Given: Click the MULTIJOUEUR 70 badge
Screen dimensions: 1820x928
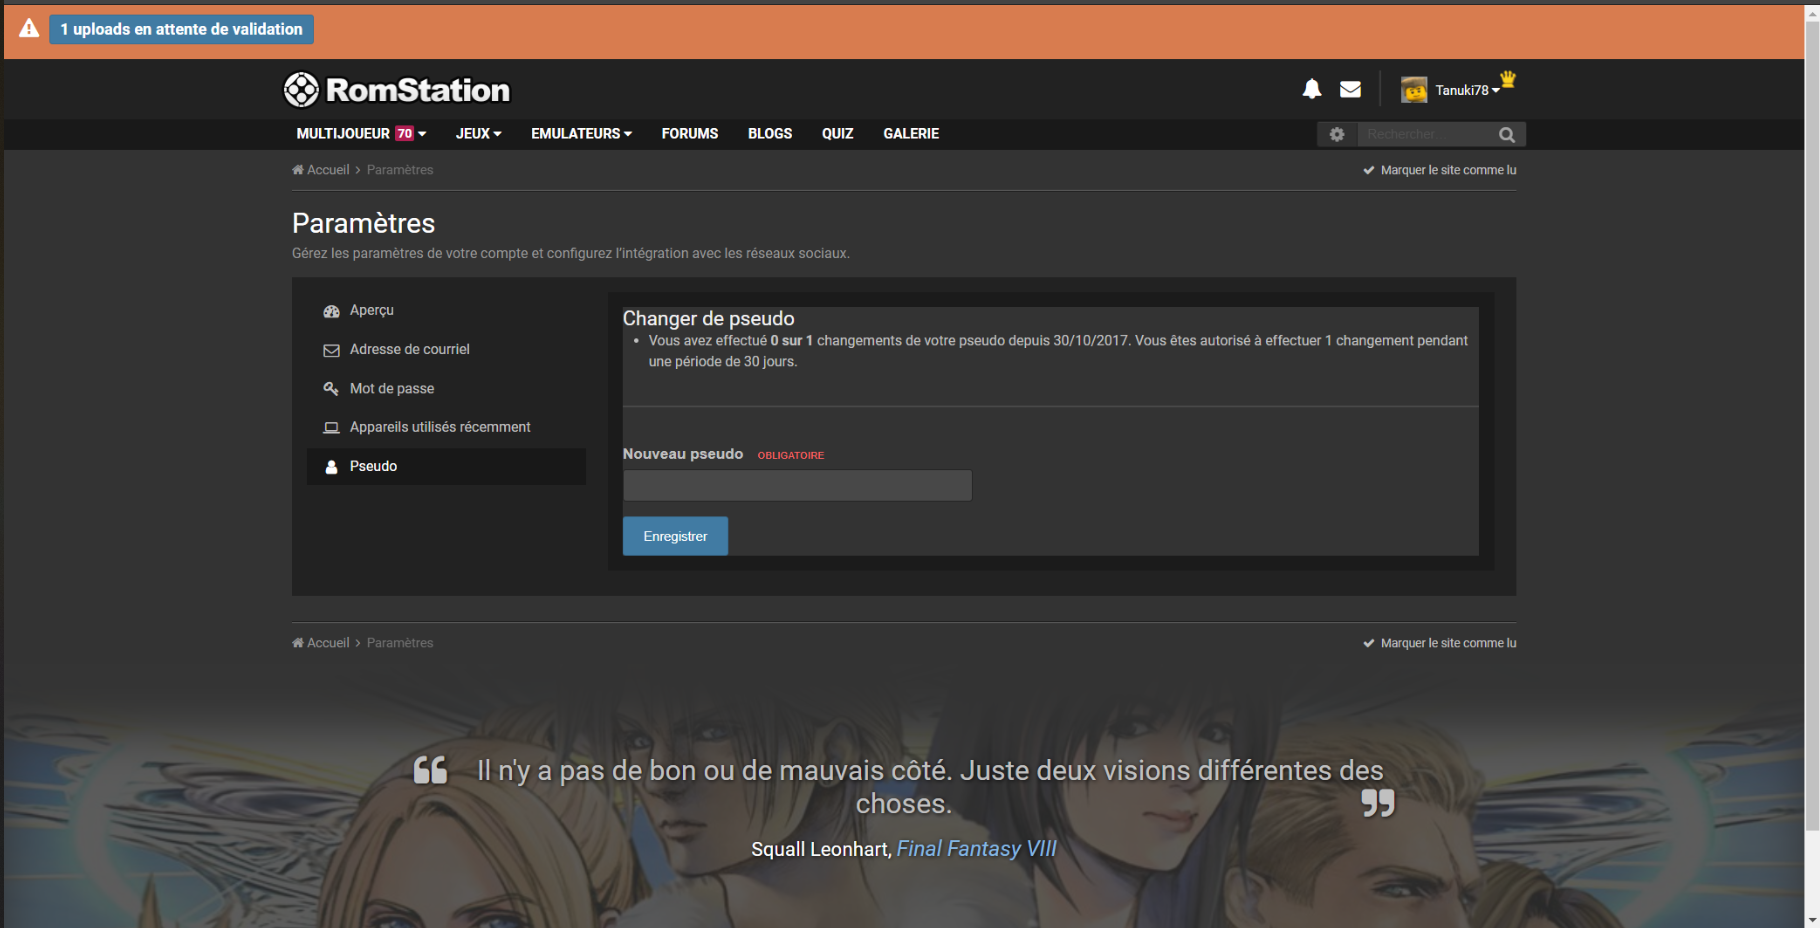Looking at the screenshot, I should [x=404, y=134].
